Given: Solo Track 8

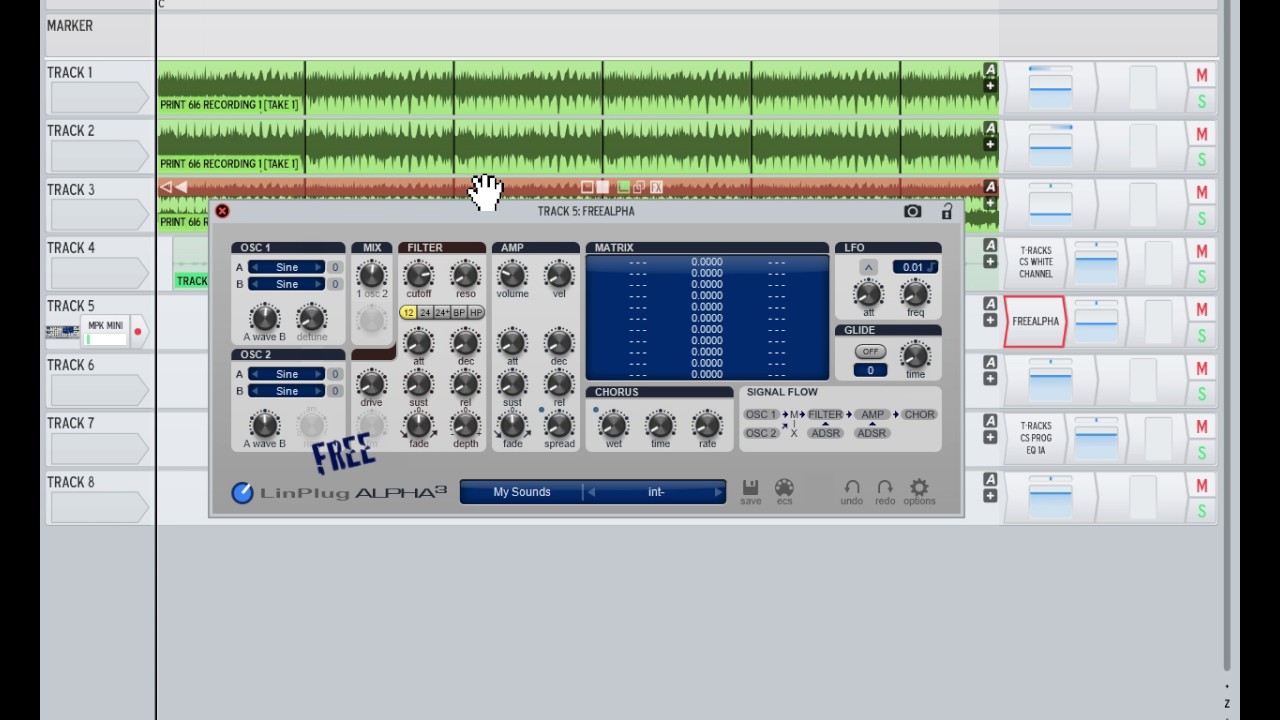Looking at the screenshot, I should 1202,511.
